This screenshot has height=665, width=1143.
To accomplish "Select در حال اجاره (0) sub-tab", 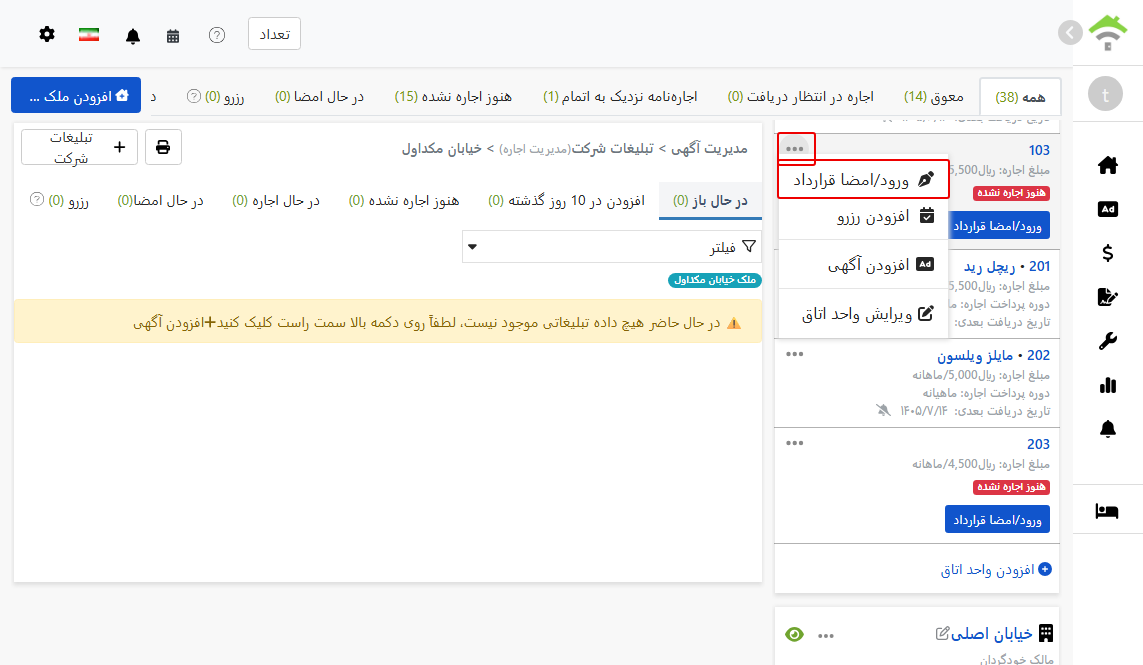I will [x=276, y=201].
